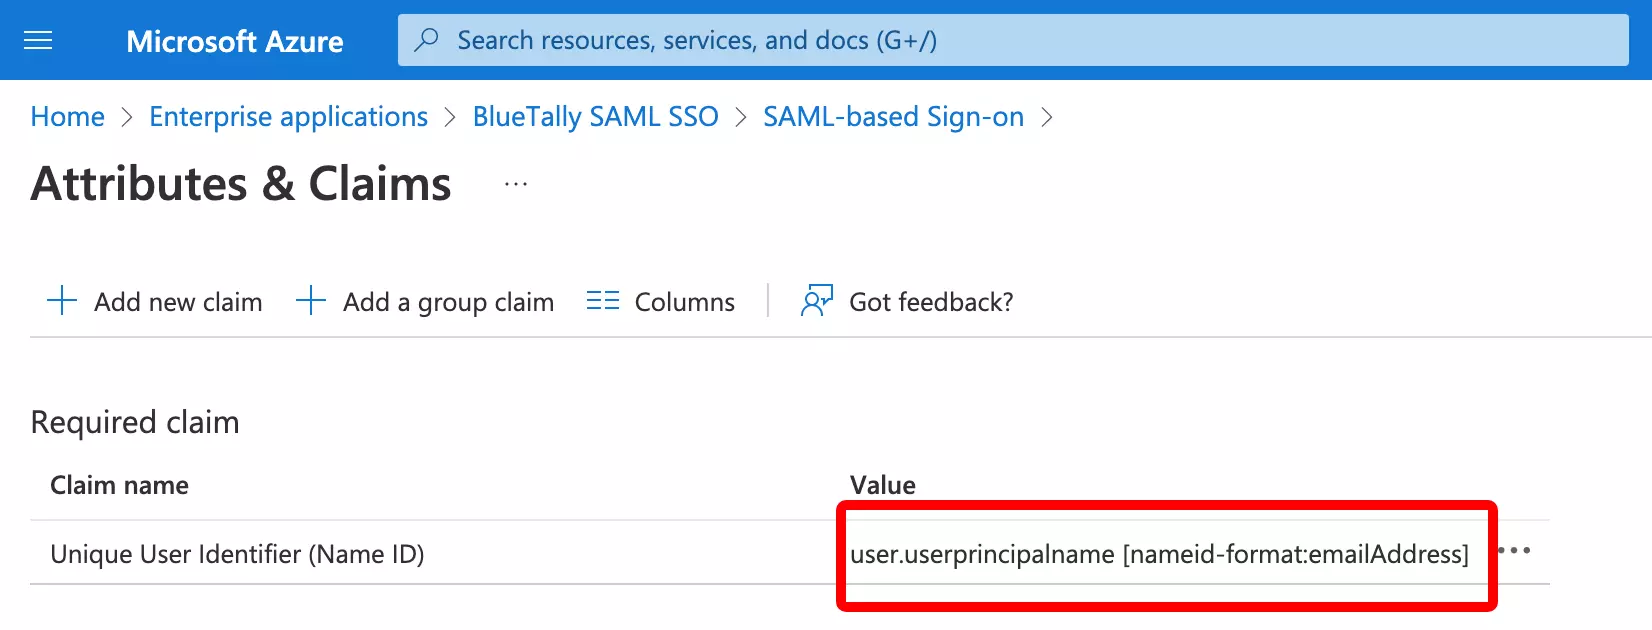This screenshot has width=1652, height=630.
Task: Open the Azure portal hamburger menu
Action: click(38, 40)
